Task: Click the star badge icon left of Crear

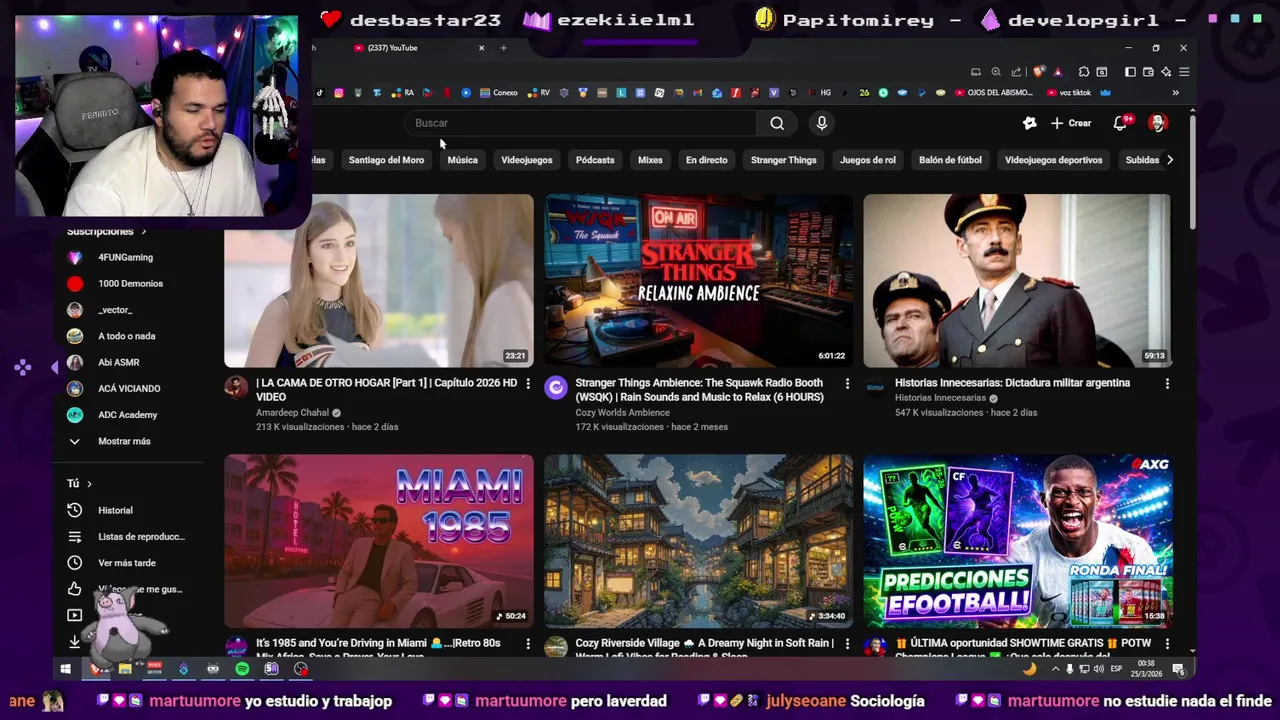Action: pos(1030,123)
